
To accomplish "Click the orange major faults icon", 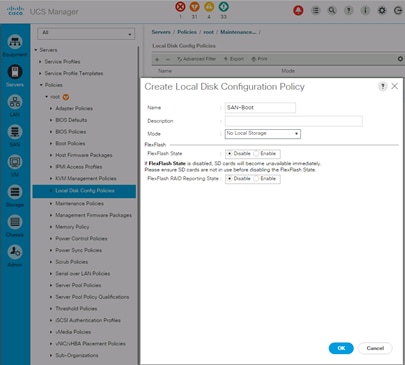I will pyautogui.click(x=194, y=7).
